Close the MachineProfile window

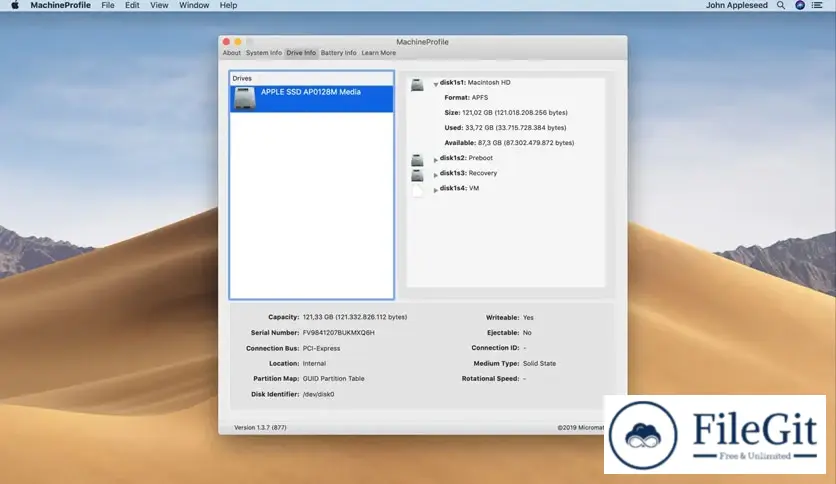click(226, 42)
